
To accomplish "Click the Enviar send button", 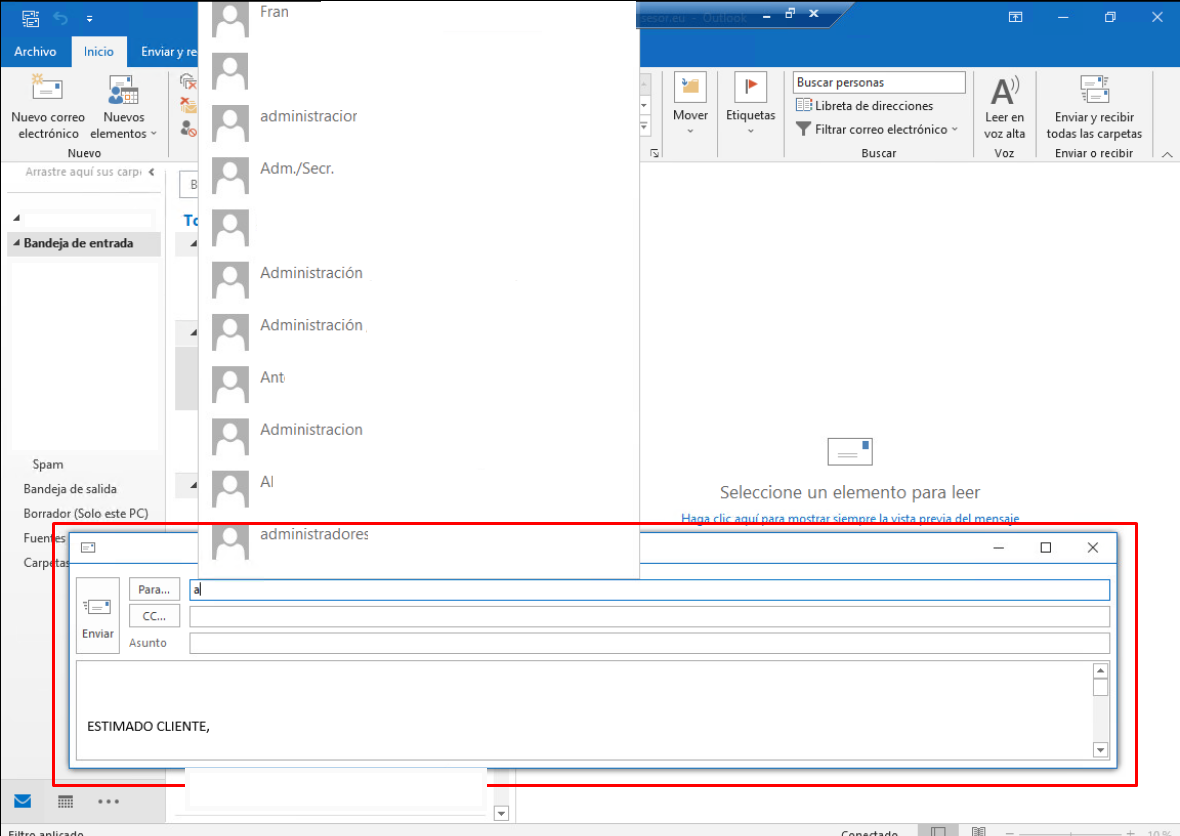I will tap(98, 616).
